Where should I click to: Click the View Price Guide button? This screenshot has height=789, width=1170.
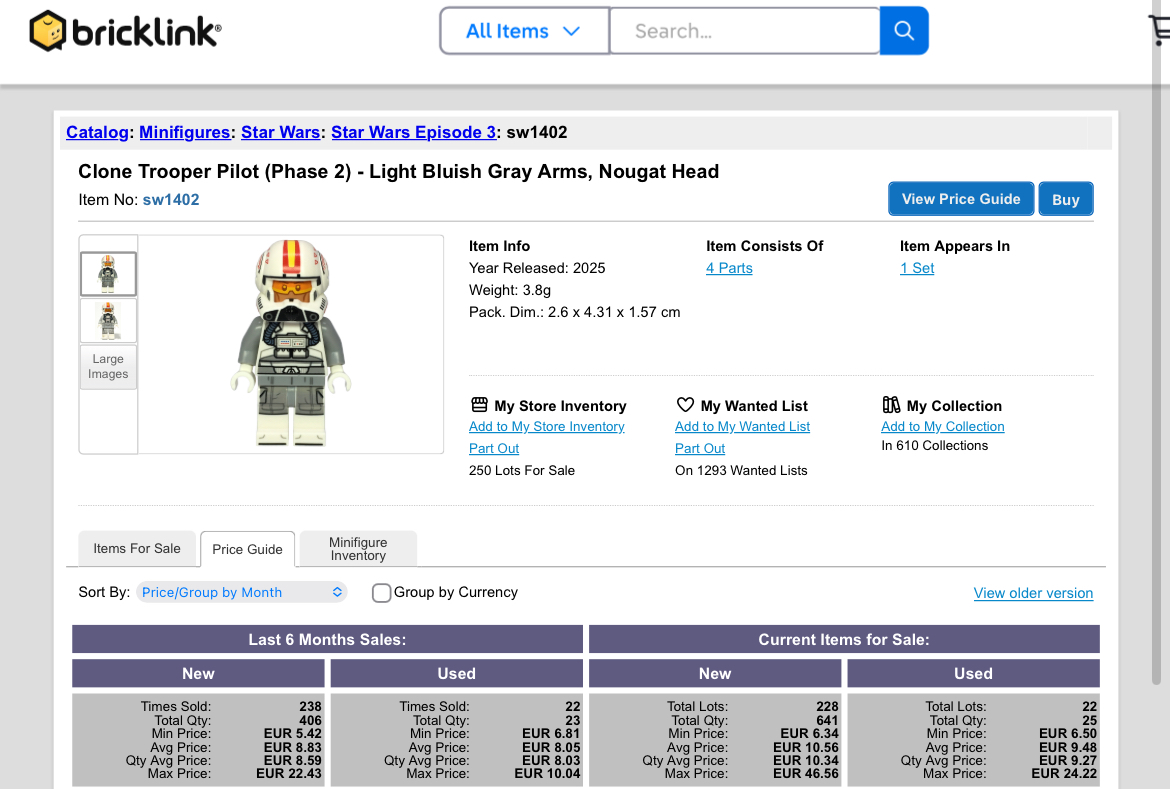click(960, 199)
